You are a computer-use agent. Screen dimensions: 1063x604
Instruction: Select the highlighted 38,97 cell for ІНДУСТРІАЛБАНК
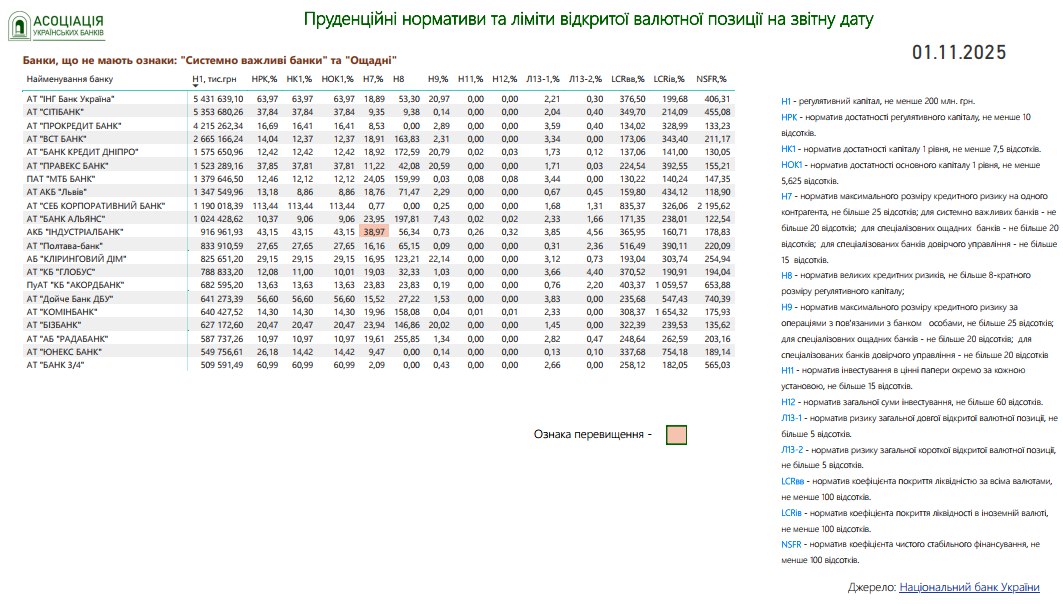click(374, 231)
